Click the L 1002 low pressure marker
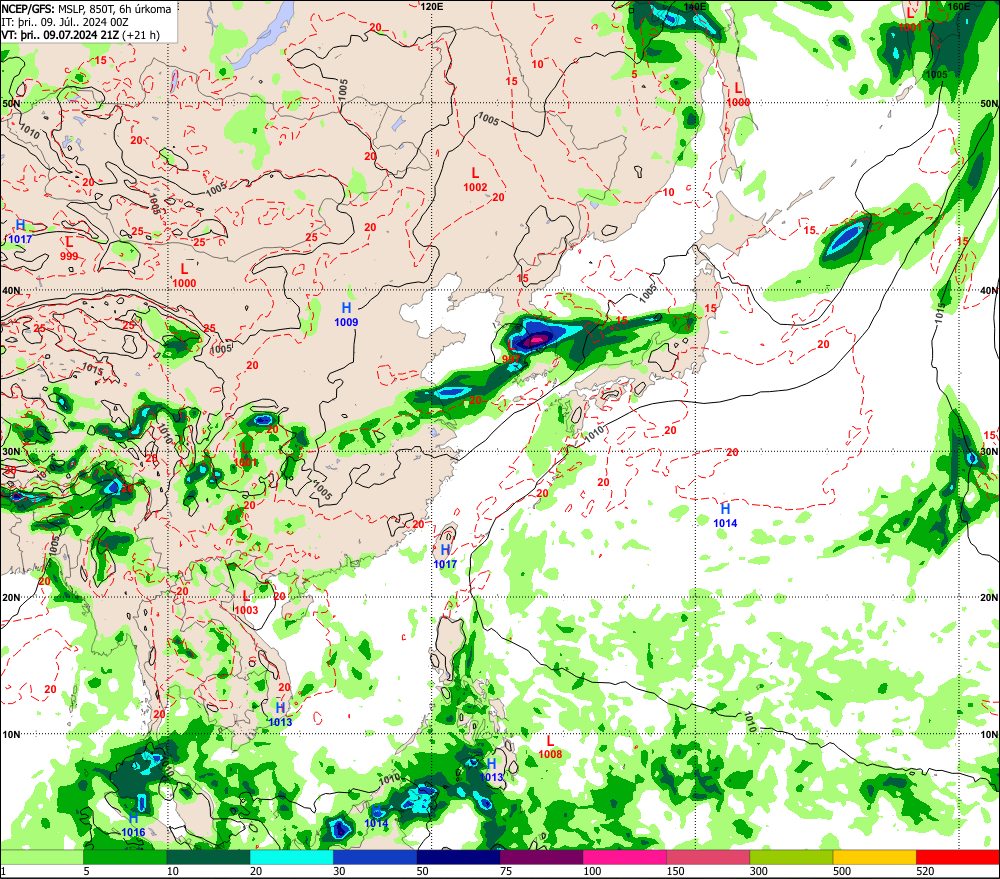 click(475, 179)
